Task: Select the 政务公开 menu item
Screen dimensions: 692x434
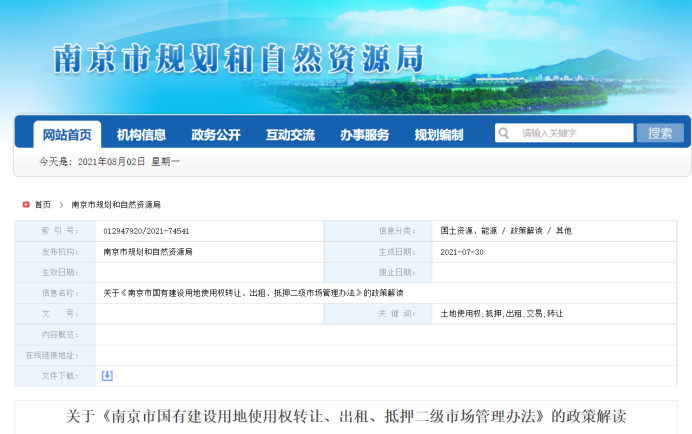Action: [216, 135]
